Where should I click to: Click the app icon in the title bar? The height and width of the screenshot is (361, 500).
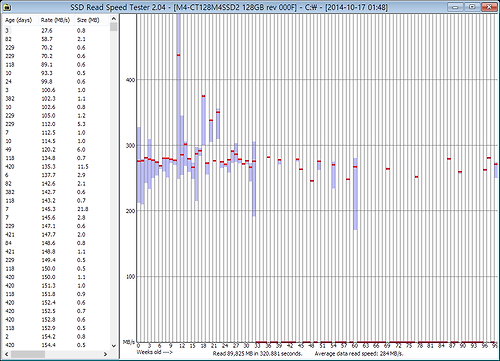(7, 7)
